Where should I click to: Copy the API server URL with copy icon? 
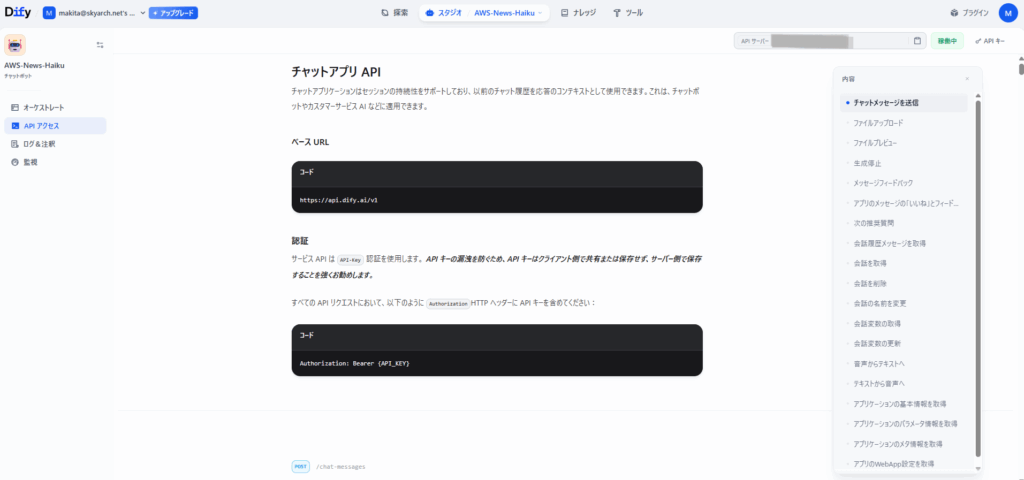(917, 41)
